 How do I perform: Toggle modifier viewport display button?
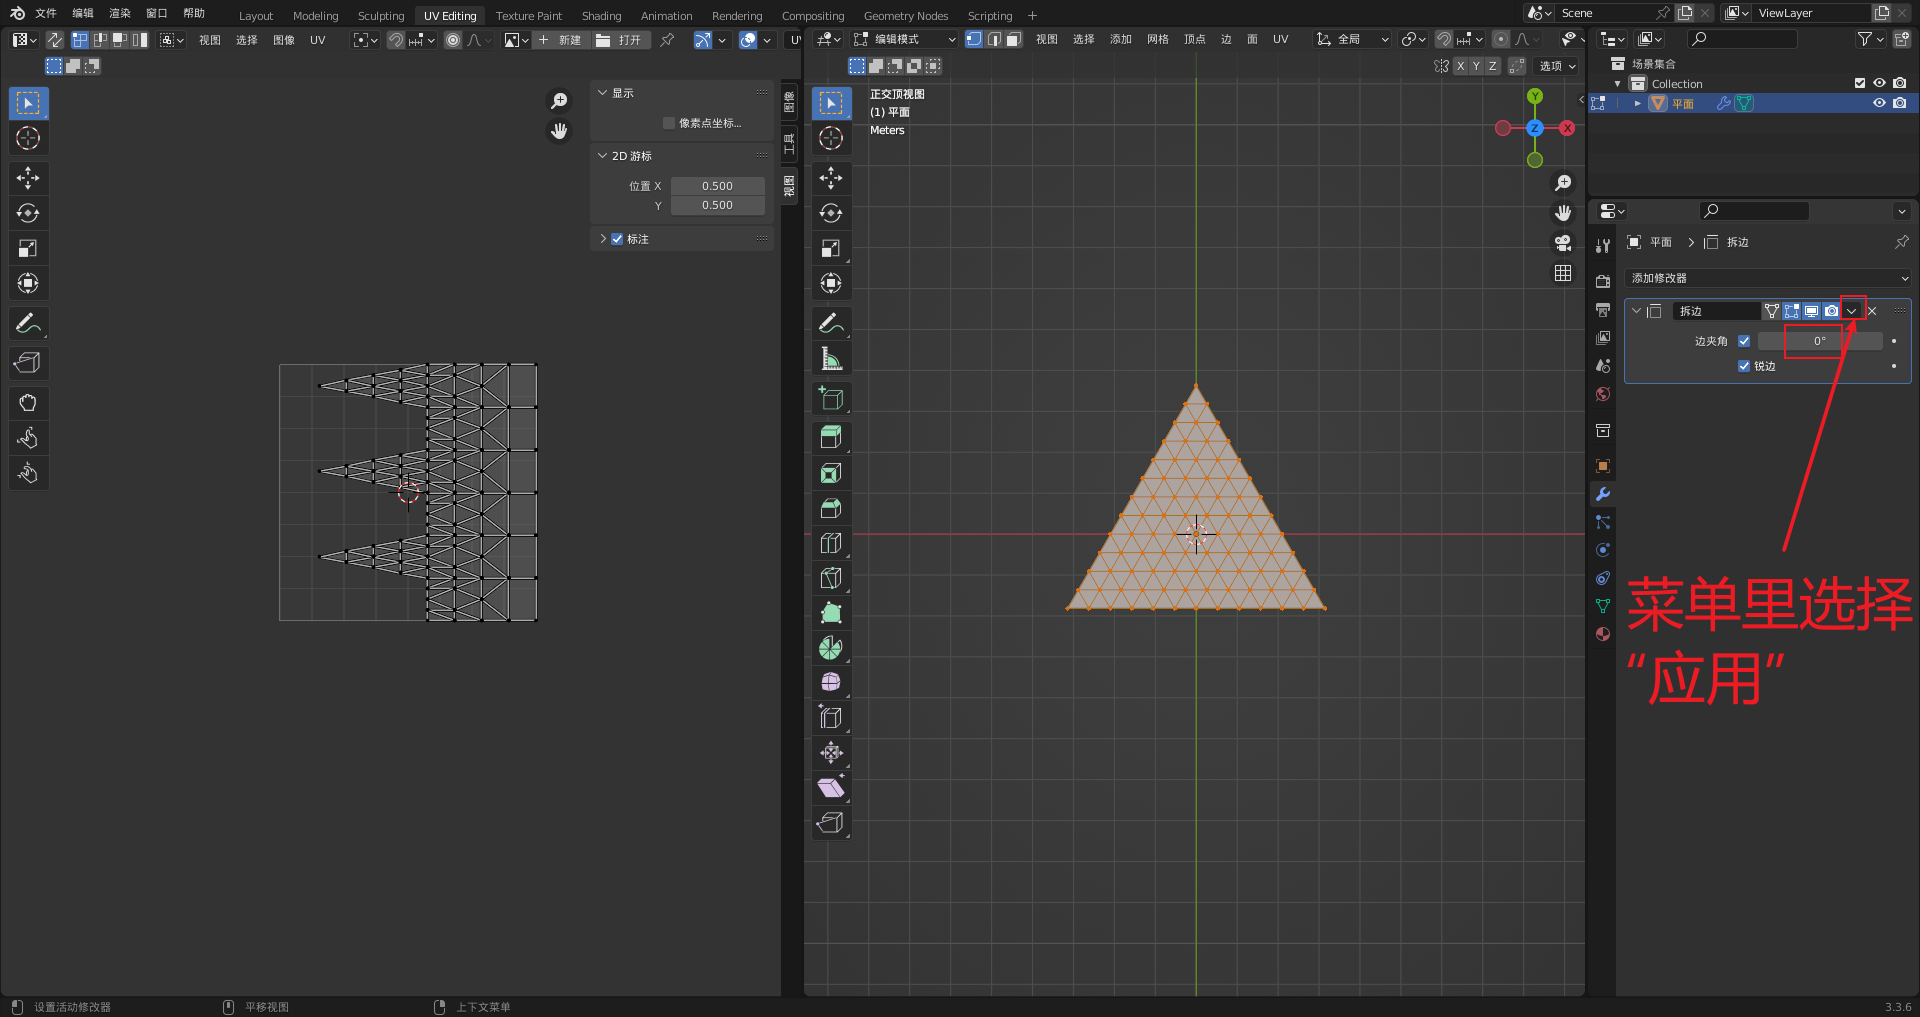[x=1811, y=311]
